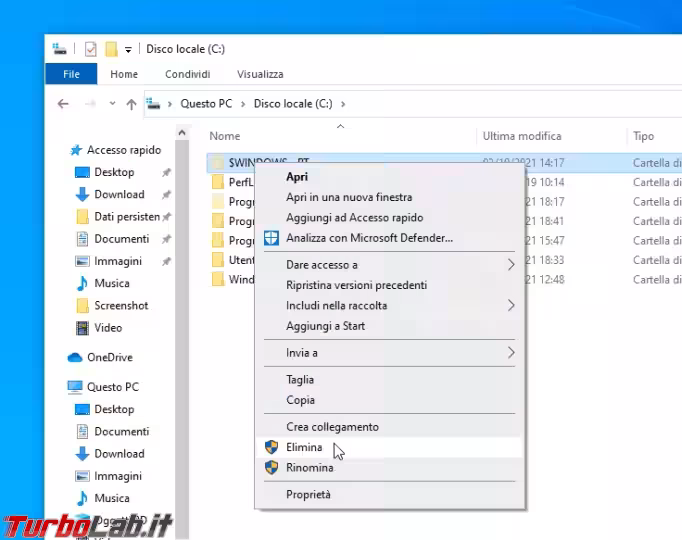Expand the 'Dare accesso a' submenu
682x540 pixels.
click(511, 265)
